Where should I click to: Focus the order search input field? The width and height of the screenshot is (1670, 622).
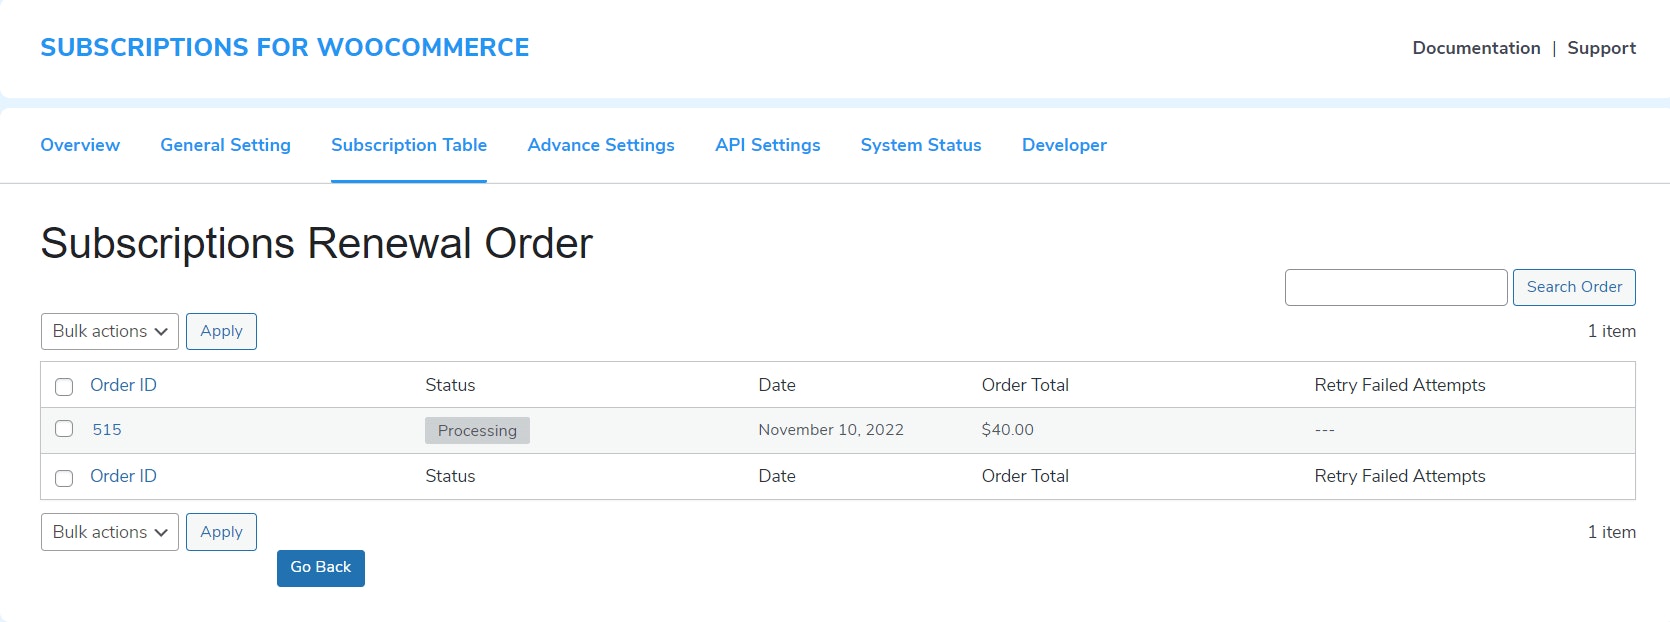1396,287
